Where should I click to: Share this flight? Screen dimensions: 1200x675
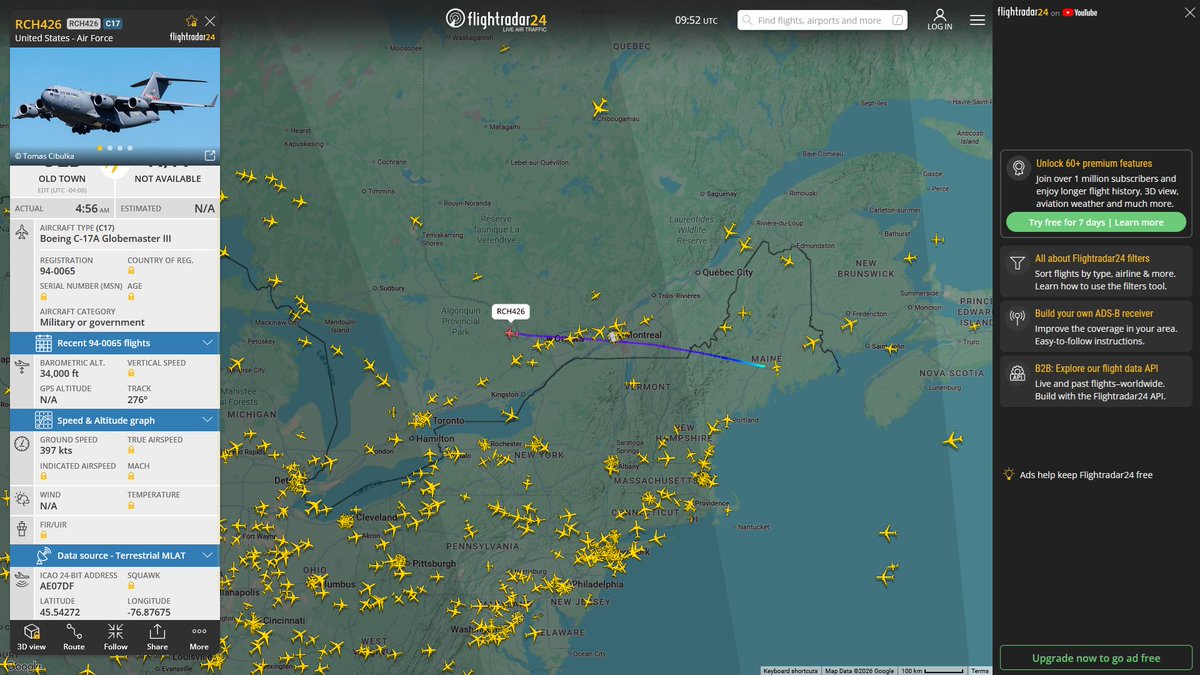(x=157, y=637)
